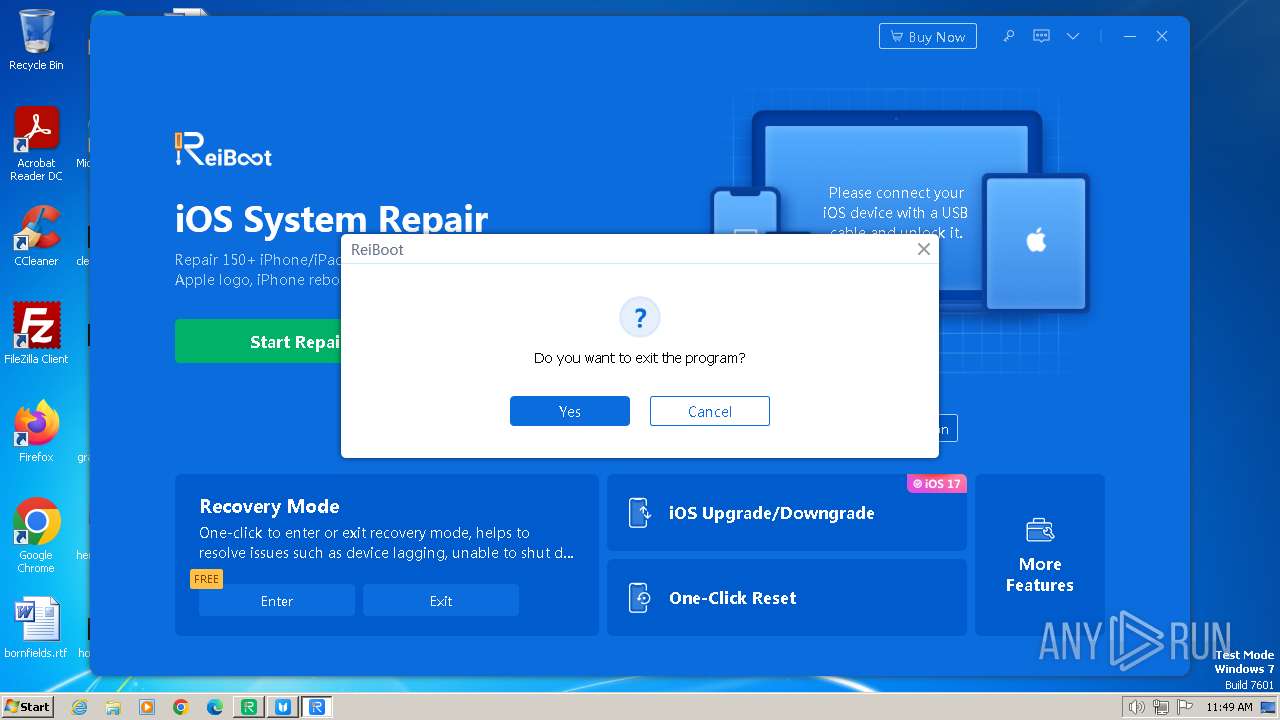Open Action Center flag tray icon

[1185, 707]
